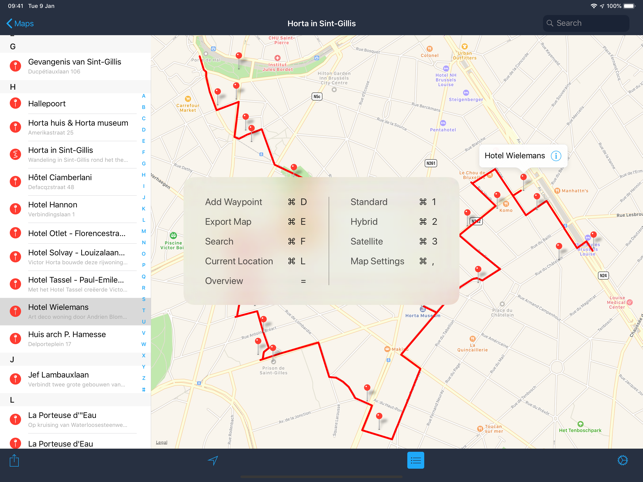This screenshot has height=482, width=643.
Task: Go back to Maps
Action: [x=20, y=23]
